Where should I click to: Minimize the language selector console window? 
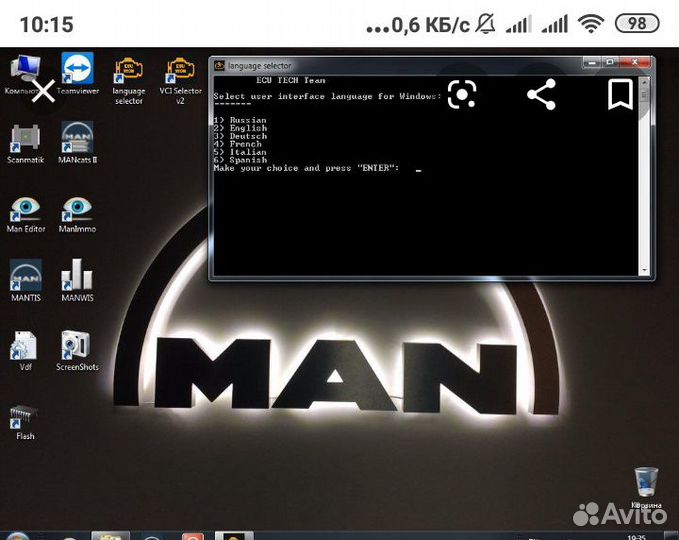point(592,62)
